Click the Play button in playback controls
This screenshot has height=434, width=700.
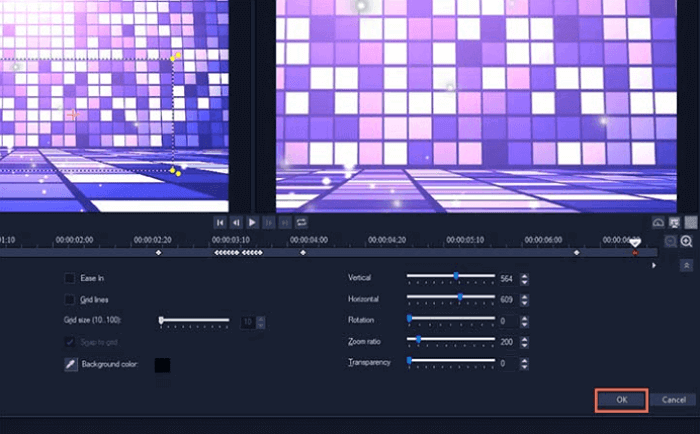(x=252, y=222)
